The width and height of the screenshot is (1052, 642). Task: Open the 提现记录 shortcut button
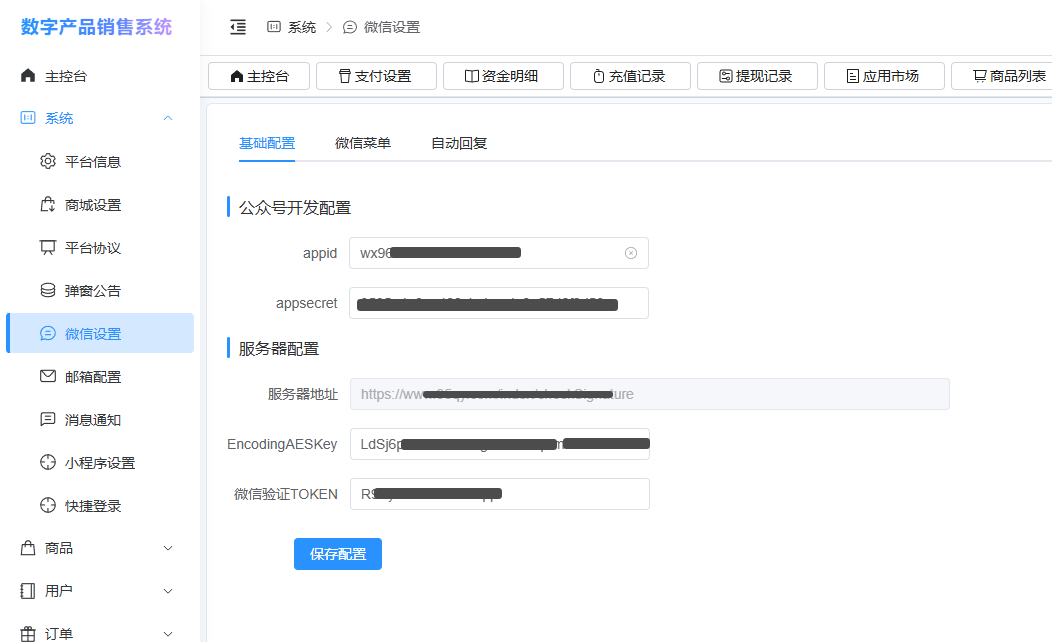[x=757, y=76]
